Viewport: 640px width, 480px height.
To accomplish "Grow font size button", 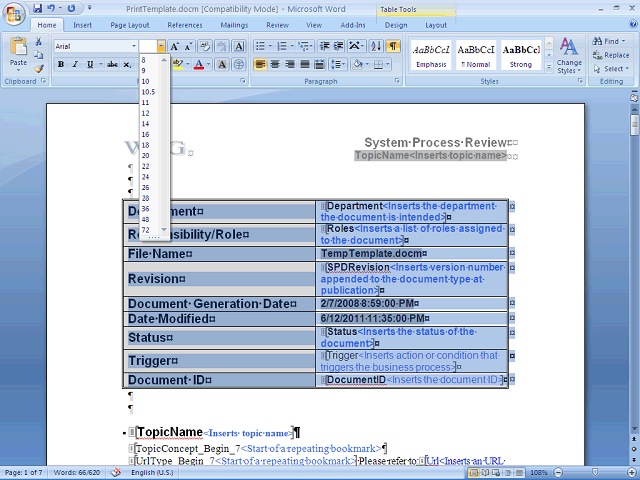I will [174, 46].
